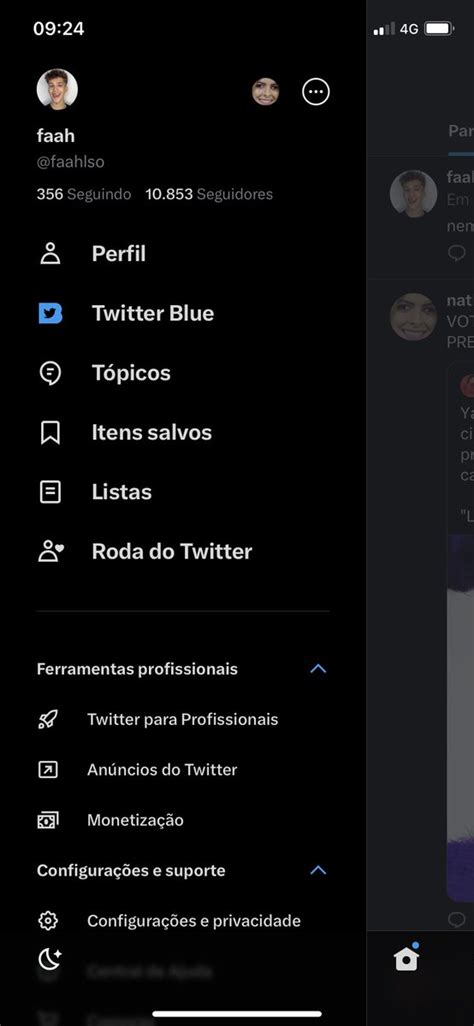This screenshot has height=1026, width=474.
Task: Collapse Configurações e suporte section
Action: [x=318, y=870]
